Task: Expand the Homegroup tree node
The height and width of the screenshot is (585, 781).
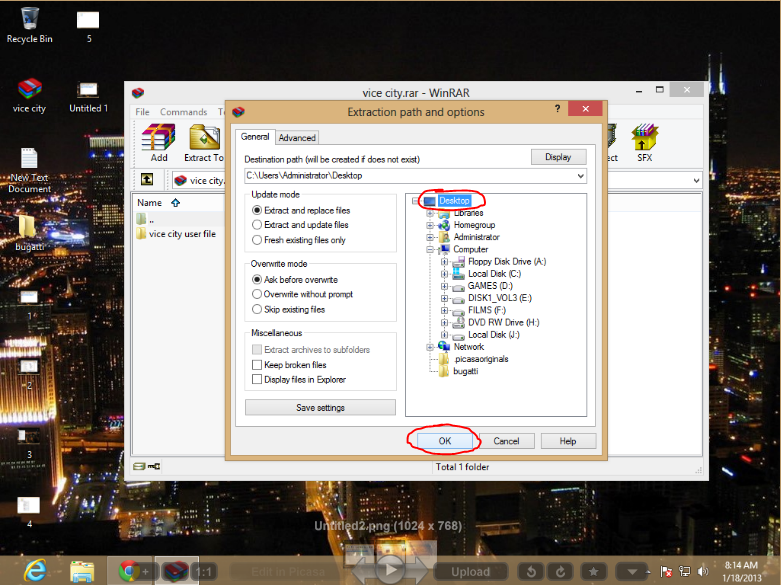Action: (x=429, y=225)
